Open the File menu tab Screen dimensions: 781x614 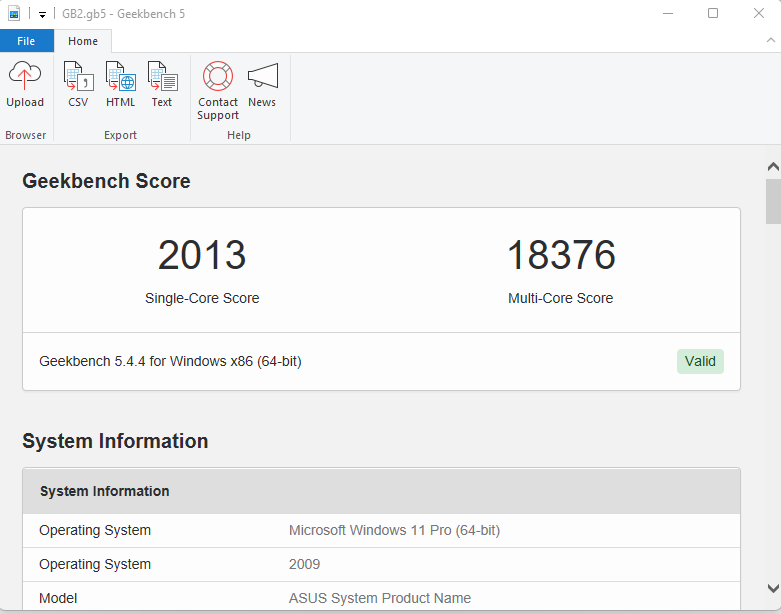click(x=26, y=41)
